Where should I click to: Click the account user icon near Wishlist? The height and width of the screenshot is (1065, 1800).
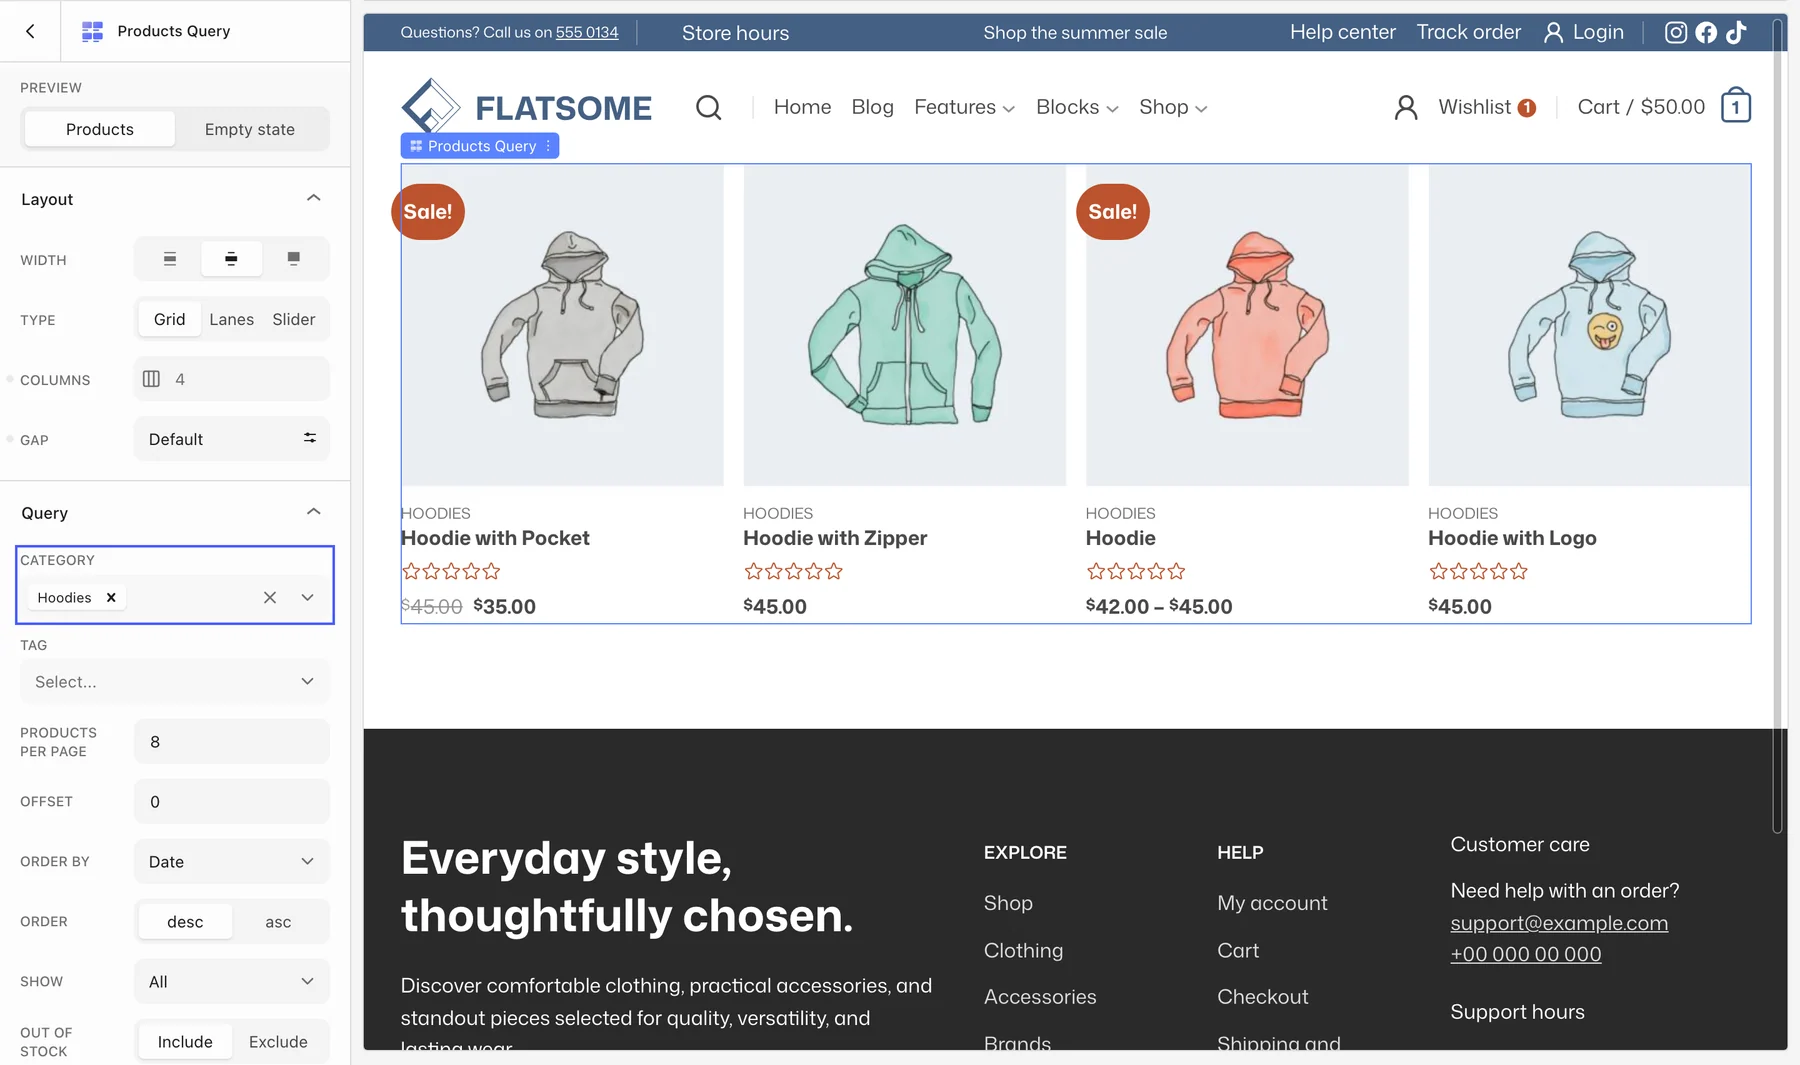pos(1405,107)
